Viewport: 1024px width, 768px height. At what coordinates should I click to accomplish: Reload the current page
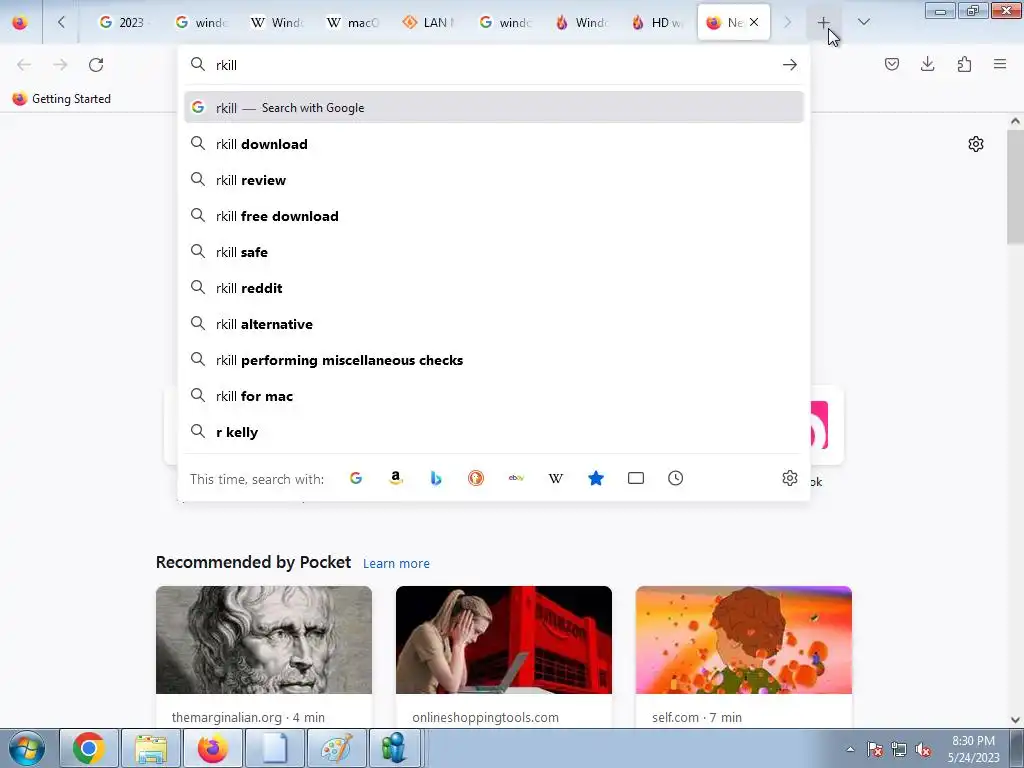96,65
